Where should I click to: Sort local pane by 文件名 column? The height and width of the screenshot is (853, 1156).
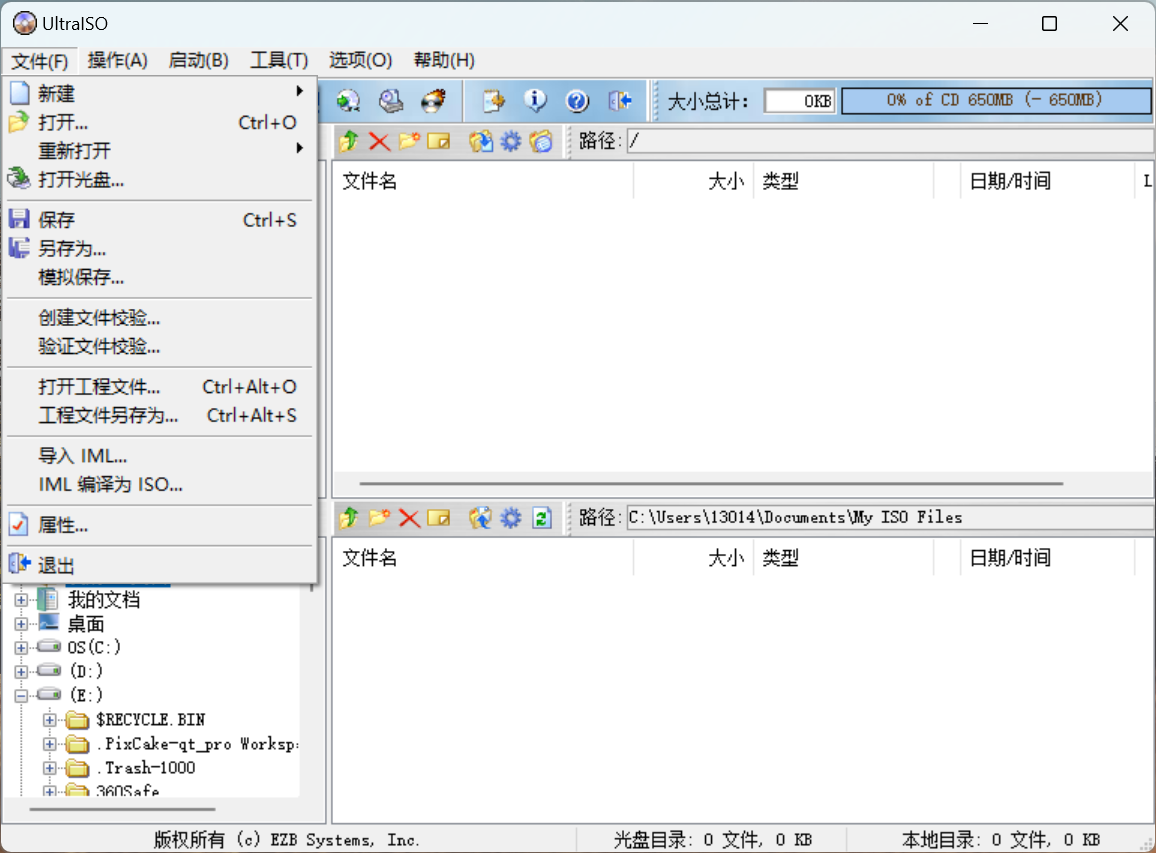pyautogui.click(x=483, y=558)
